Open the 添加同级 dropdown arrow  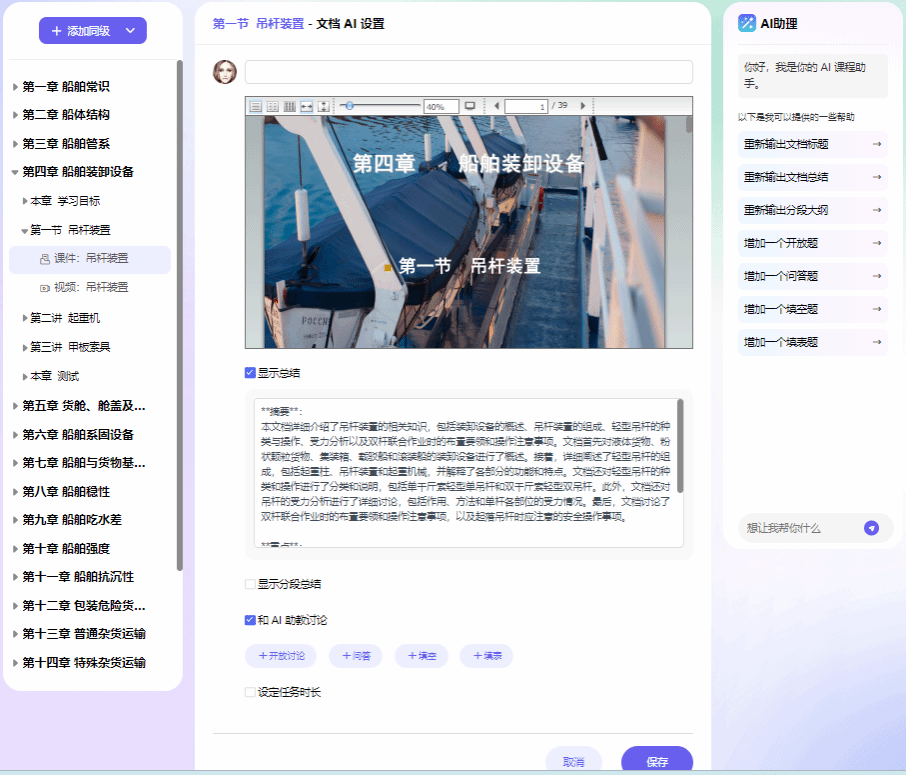pyautogui.click(x=131, y=31)
